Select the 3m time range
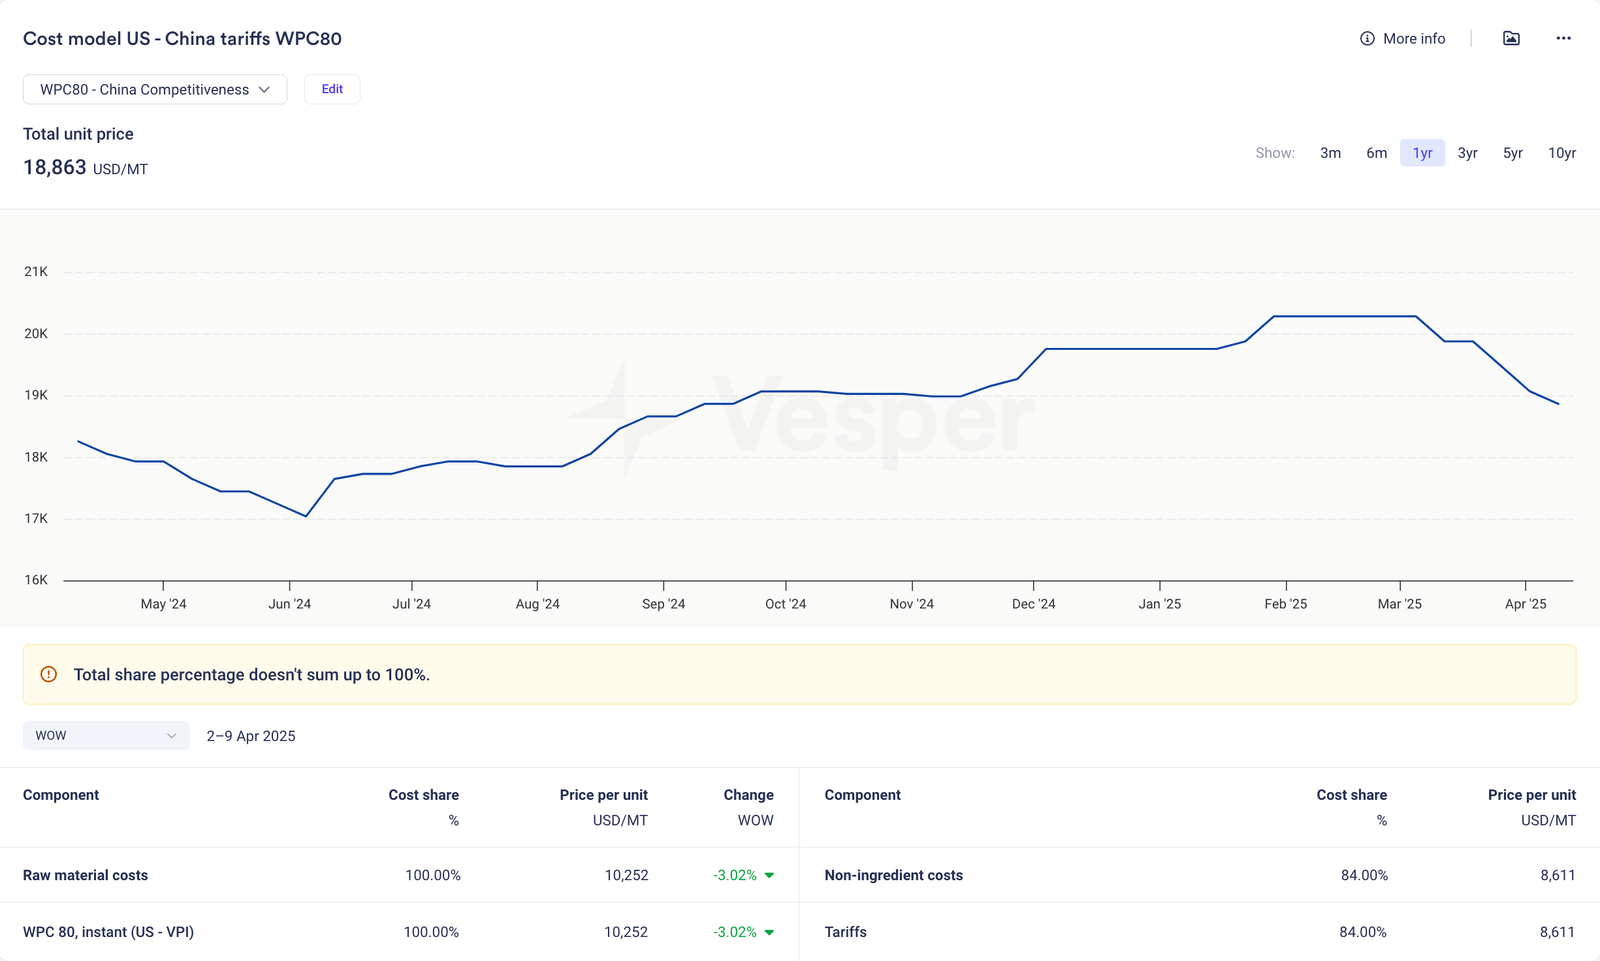The height and width of the screenshot is (961, 1600). coord(1330,153)
